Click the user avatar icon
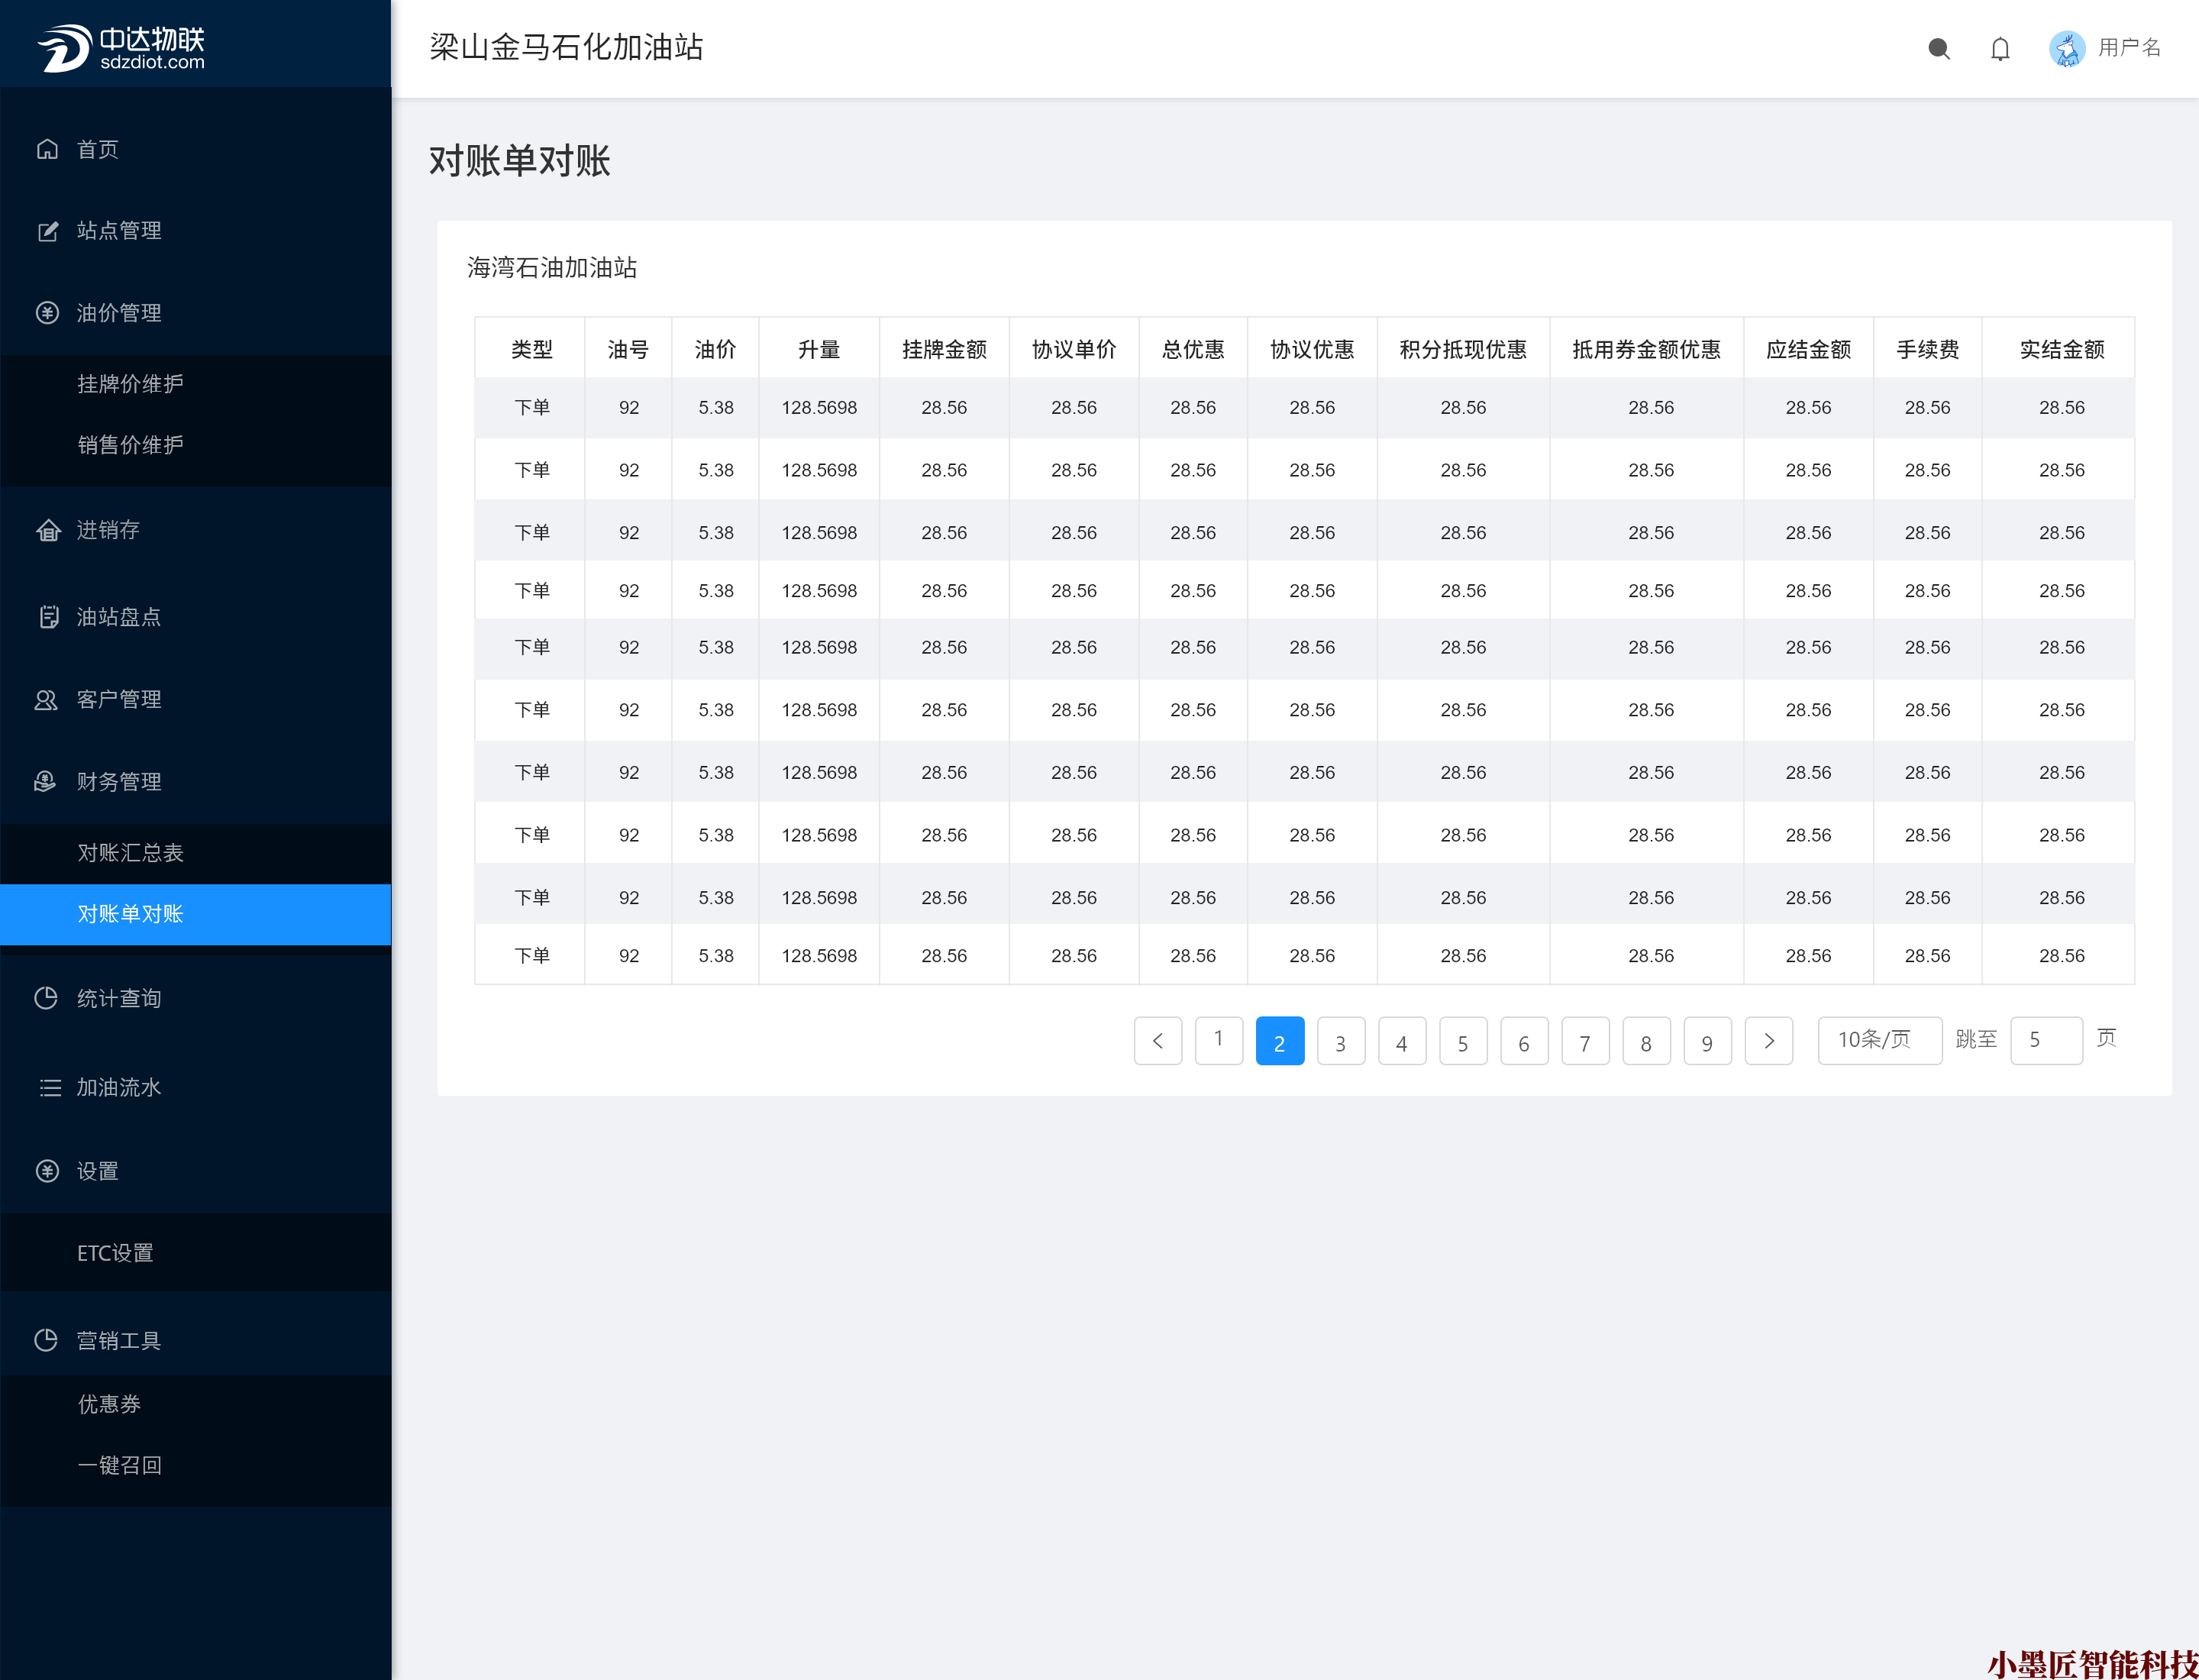 [x=2066, y=48]
